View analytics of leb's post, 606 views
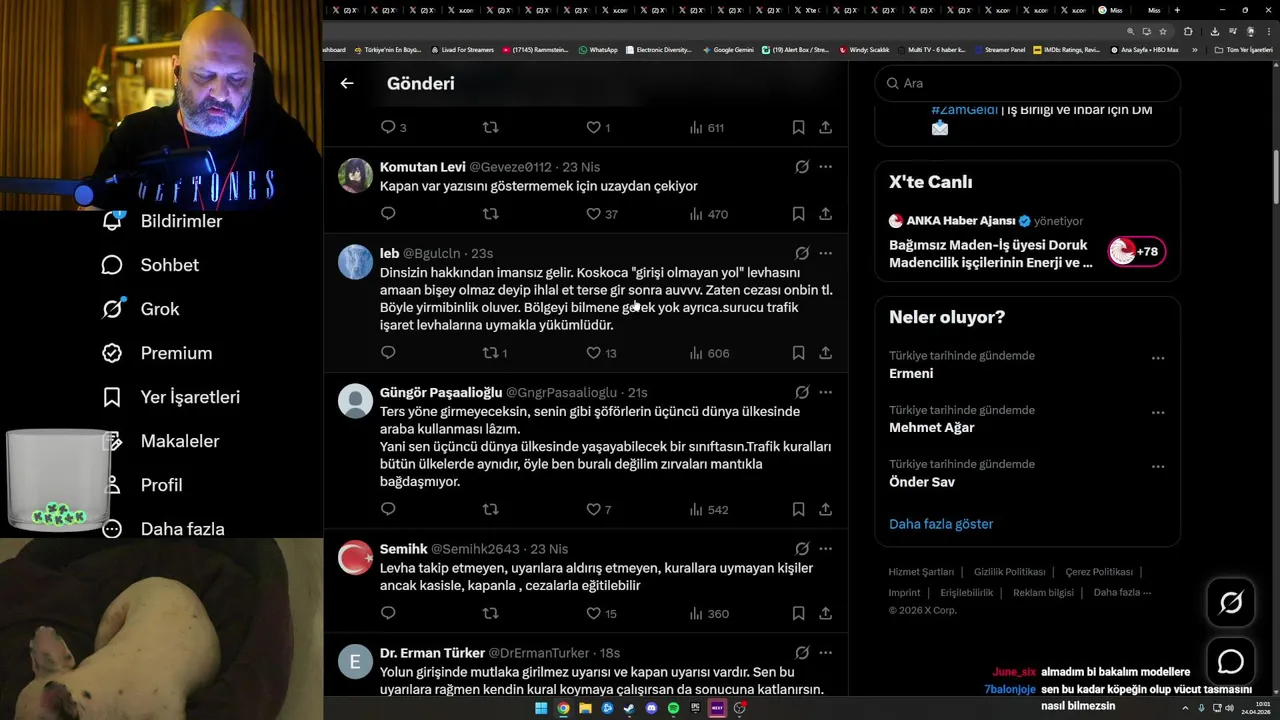Image resolution: width=1280 pixels, height=720 pixels. pos(709,352)
